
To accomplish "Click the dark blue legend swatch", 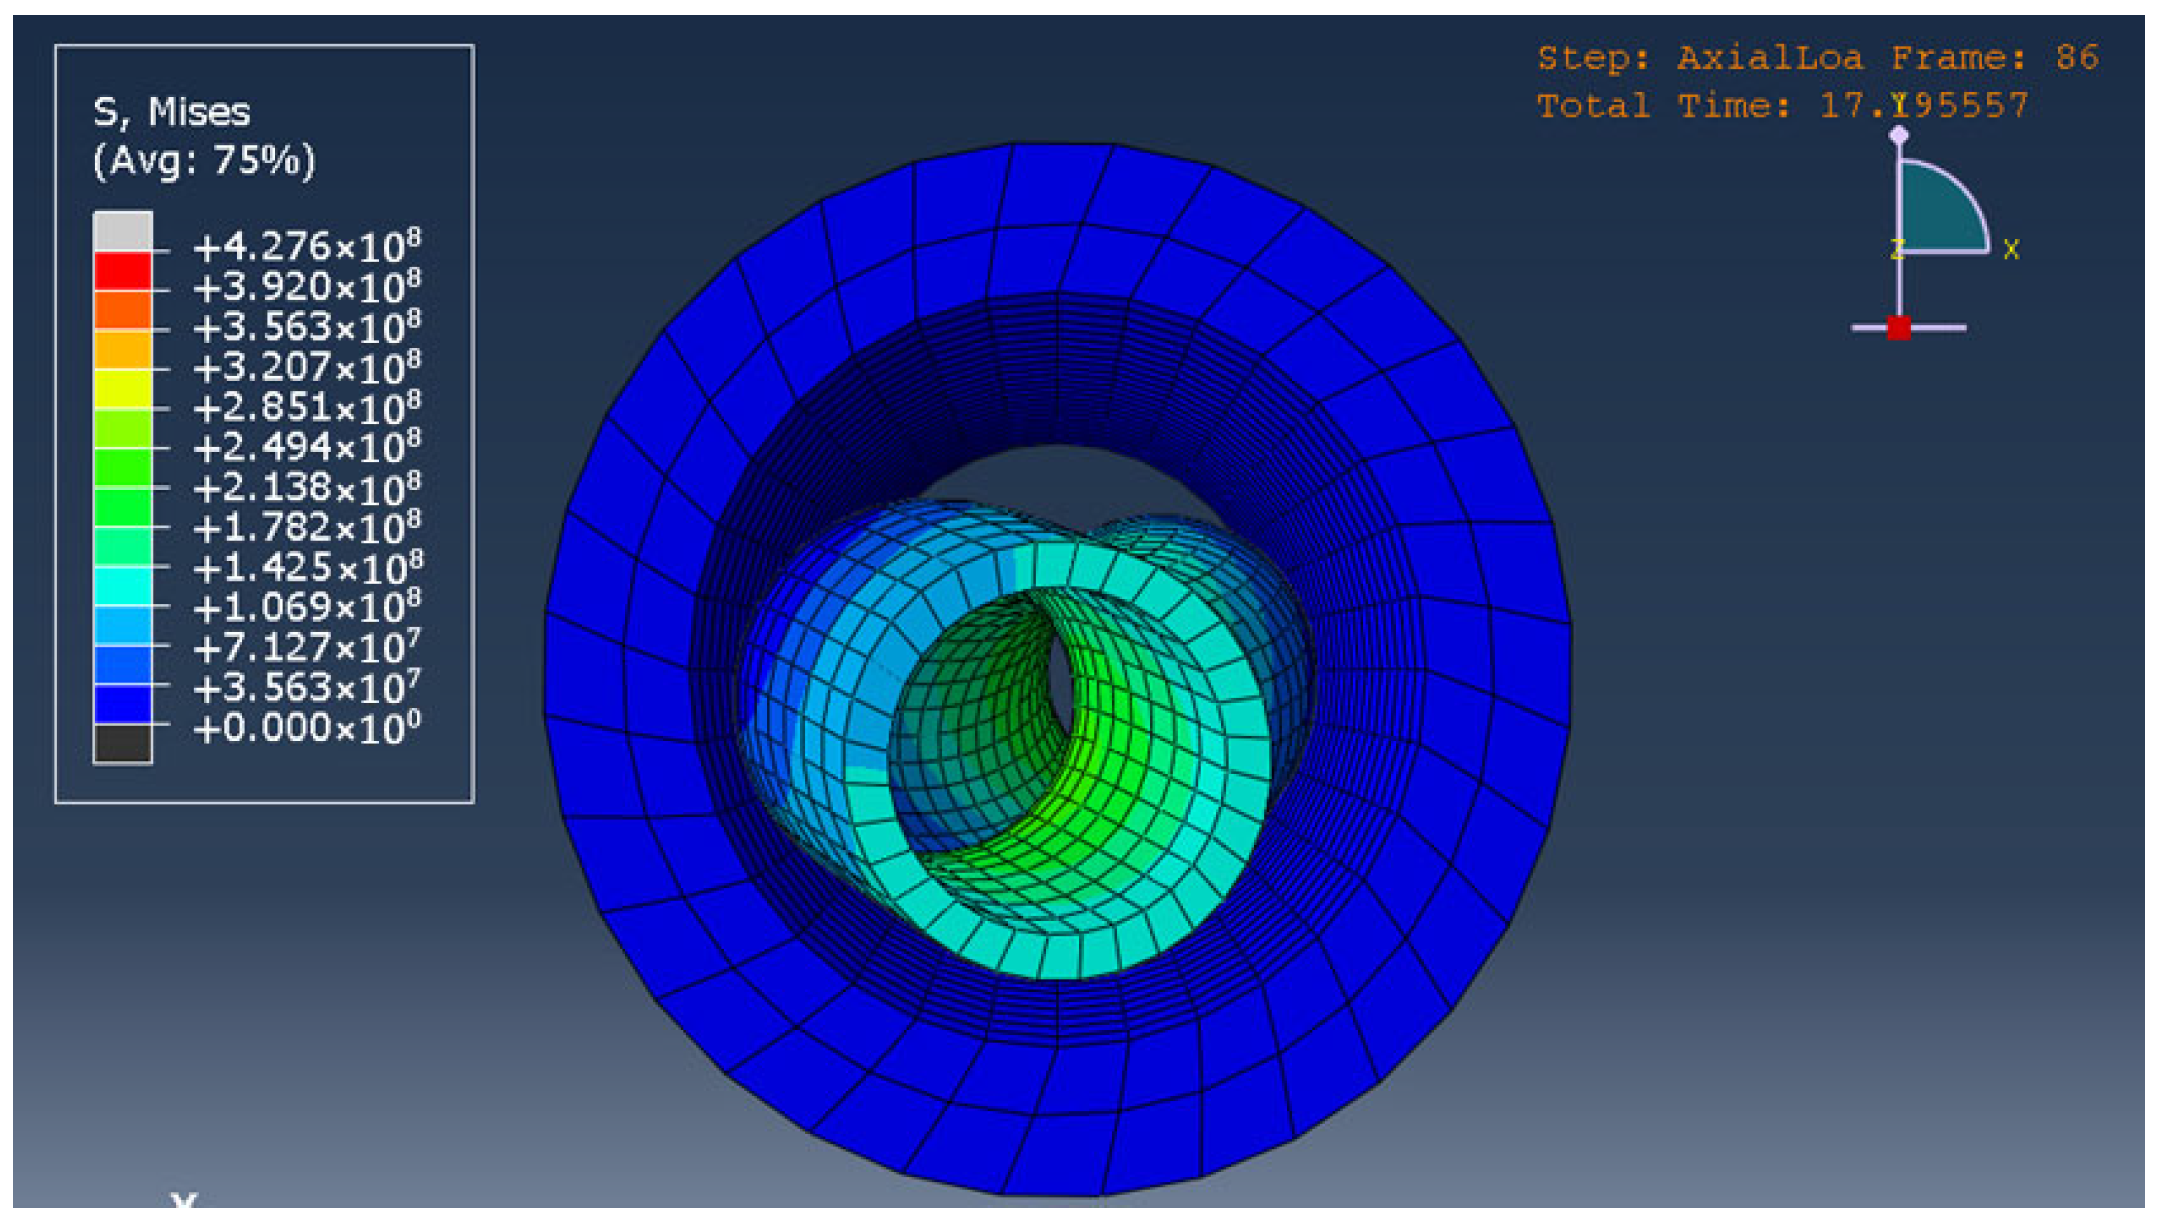I will 122,703.
